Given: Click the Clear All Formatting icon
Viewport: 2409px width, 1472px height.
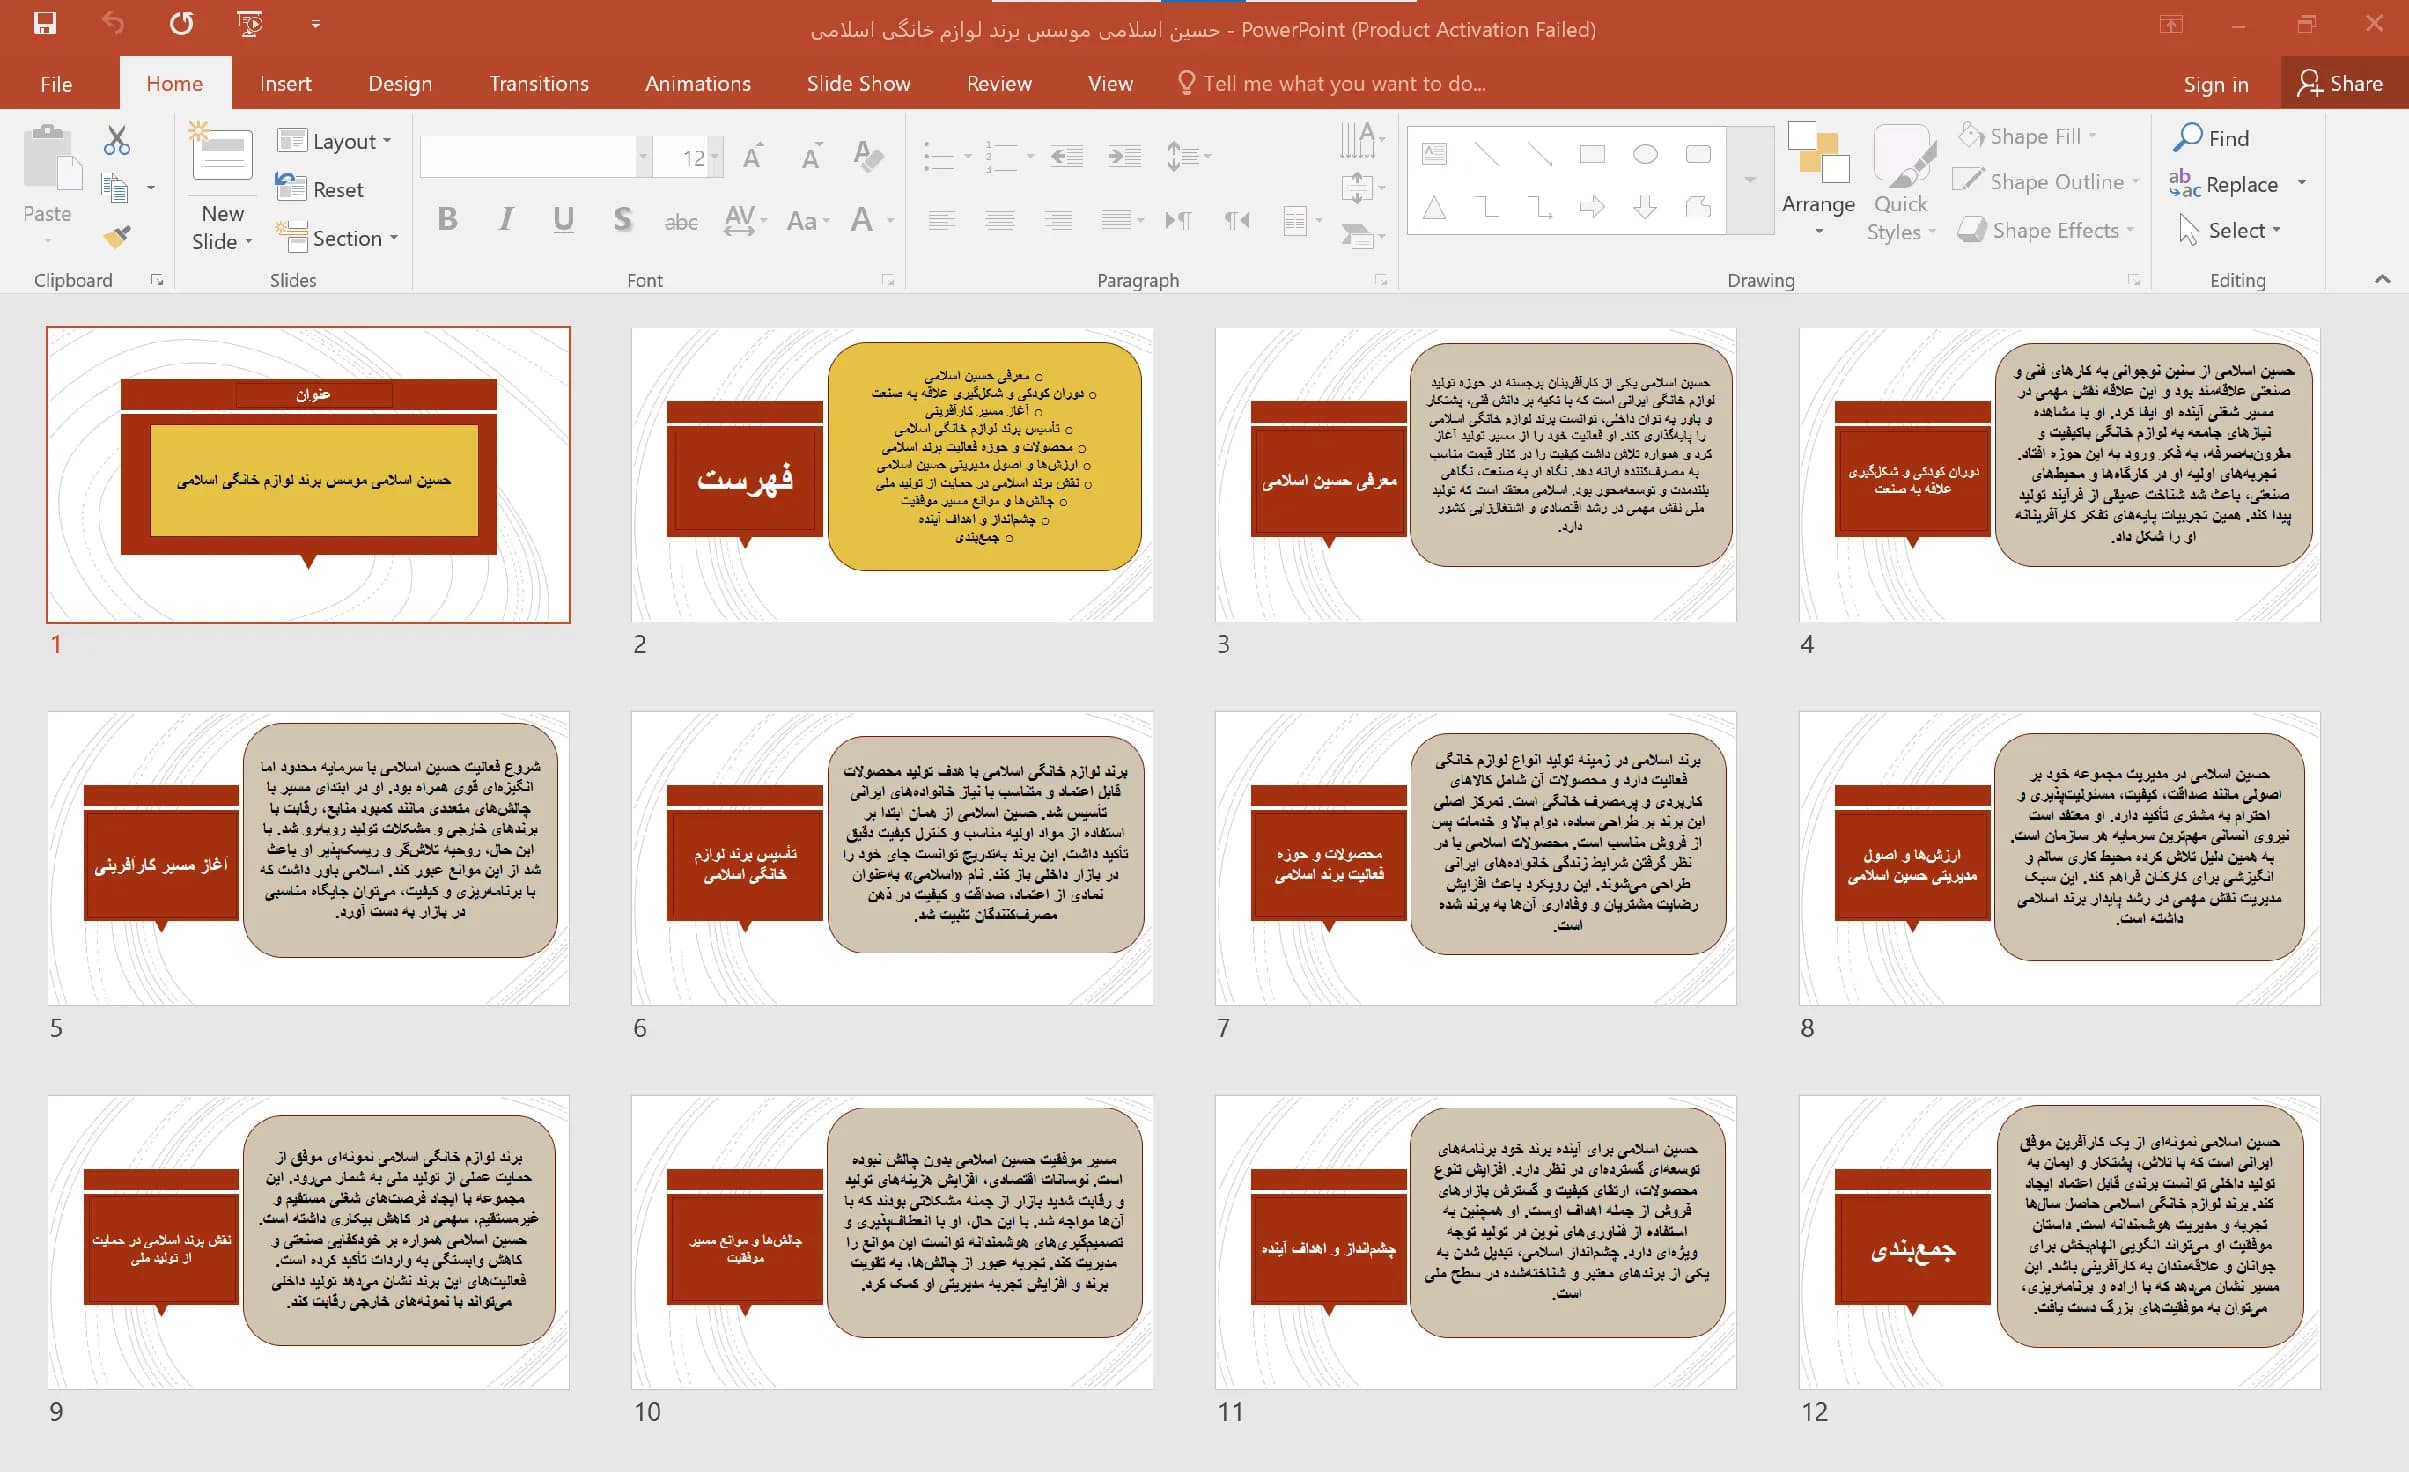Looking at the screenshot, I should click(868, 156).
